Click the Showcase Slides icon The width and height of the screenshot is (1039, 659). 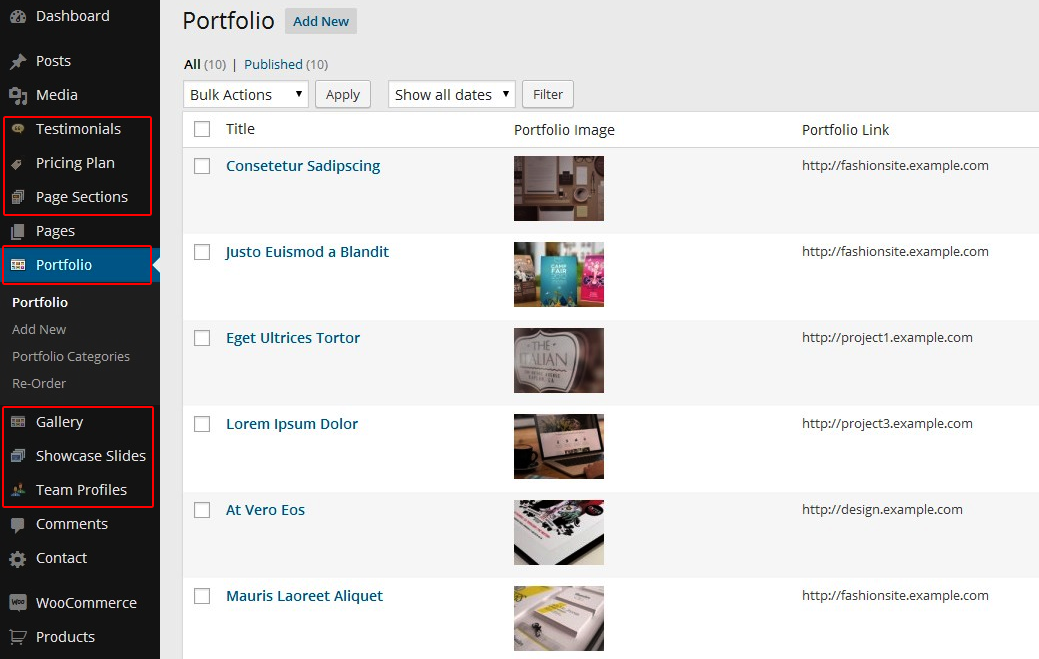click(x=18, y=456)
